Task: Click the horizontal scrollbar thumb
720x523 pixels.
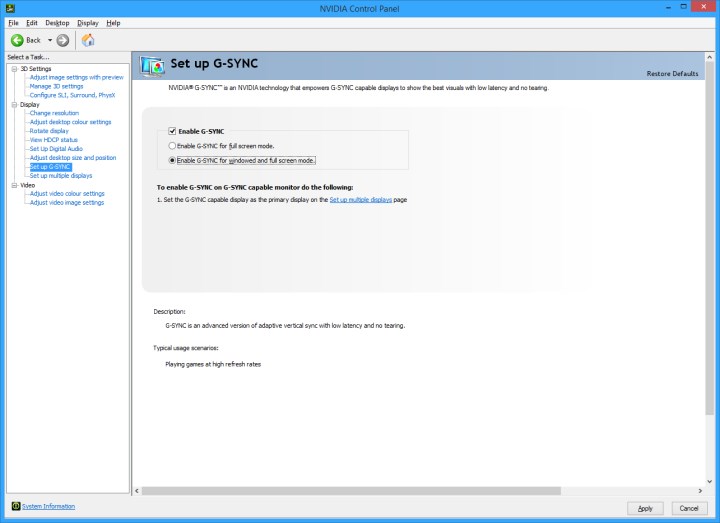Action: pyautogui.click(x=351, y=491)
